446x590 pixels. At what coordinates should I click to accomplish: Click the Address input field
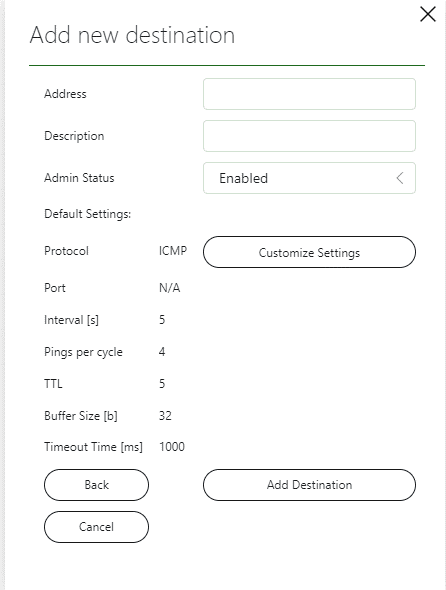pyautogui.click(x=309, y=94)
